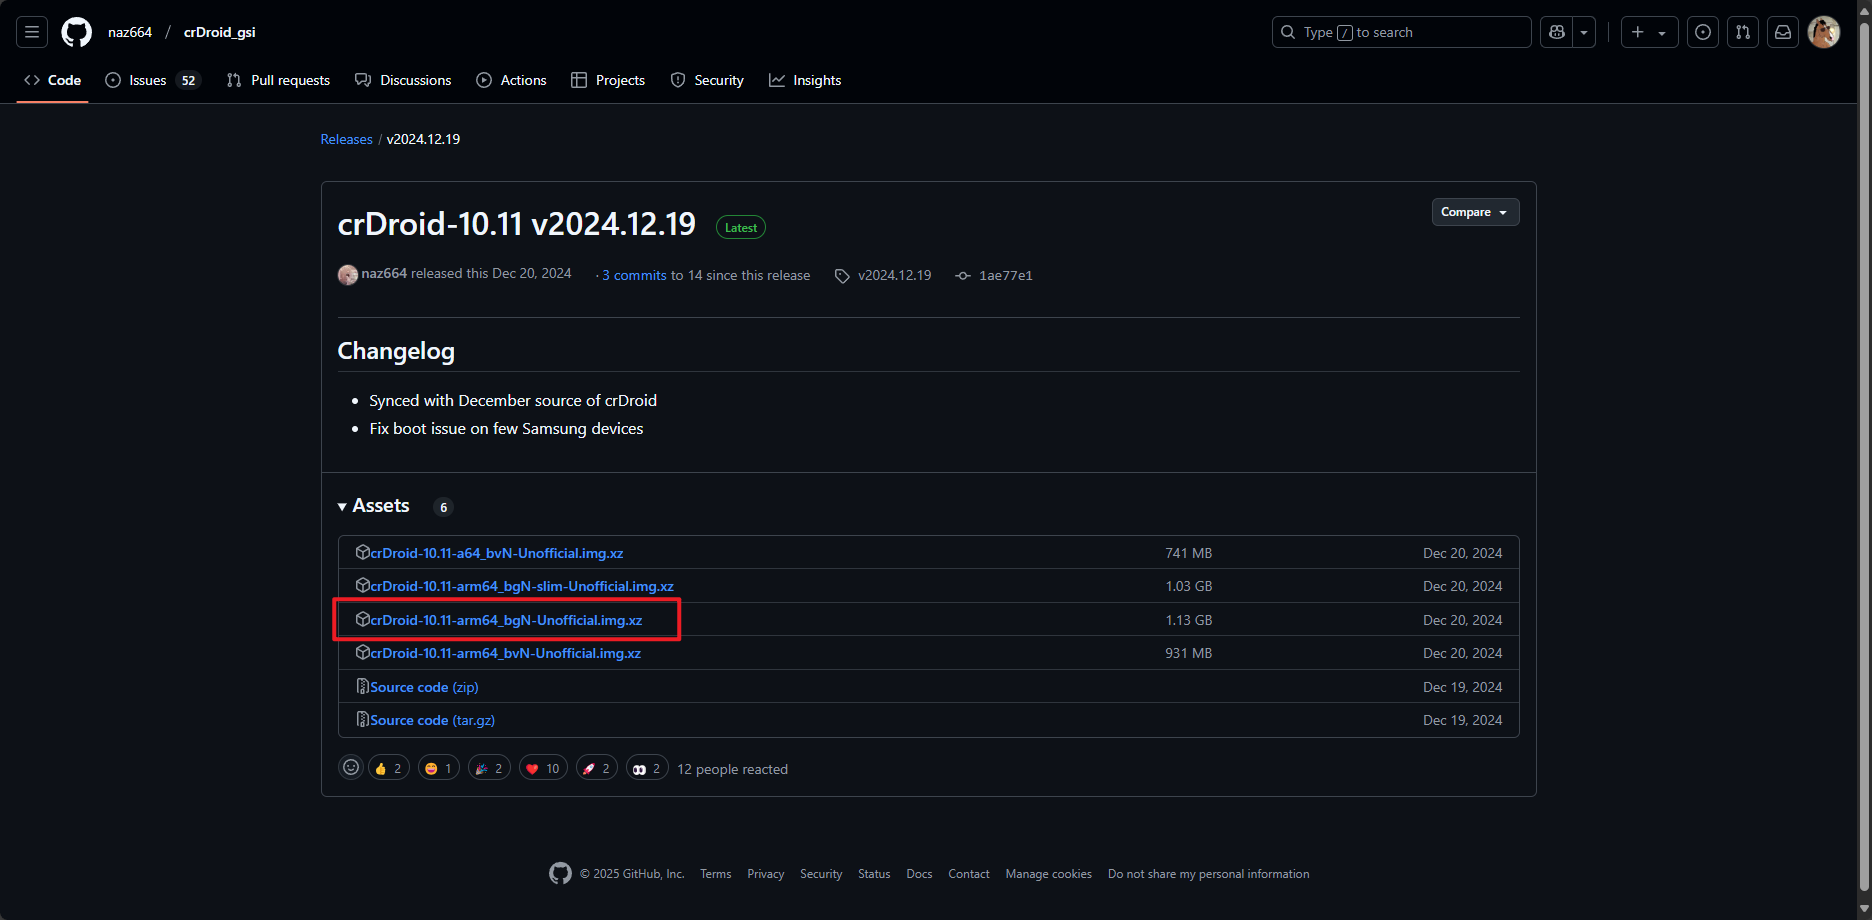The width and height of the screenshot is (1872, 920).
Task: Open the issues icon in top bar
Action: (1703, 32)
